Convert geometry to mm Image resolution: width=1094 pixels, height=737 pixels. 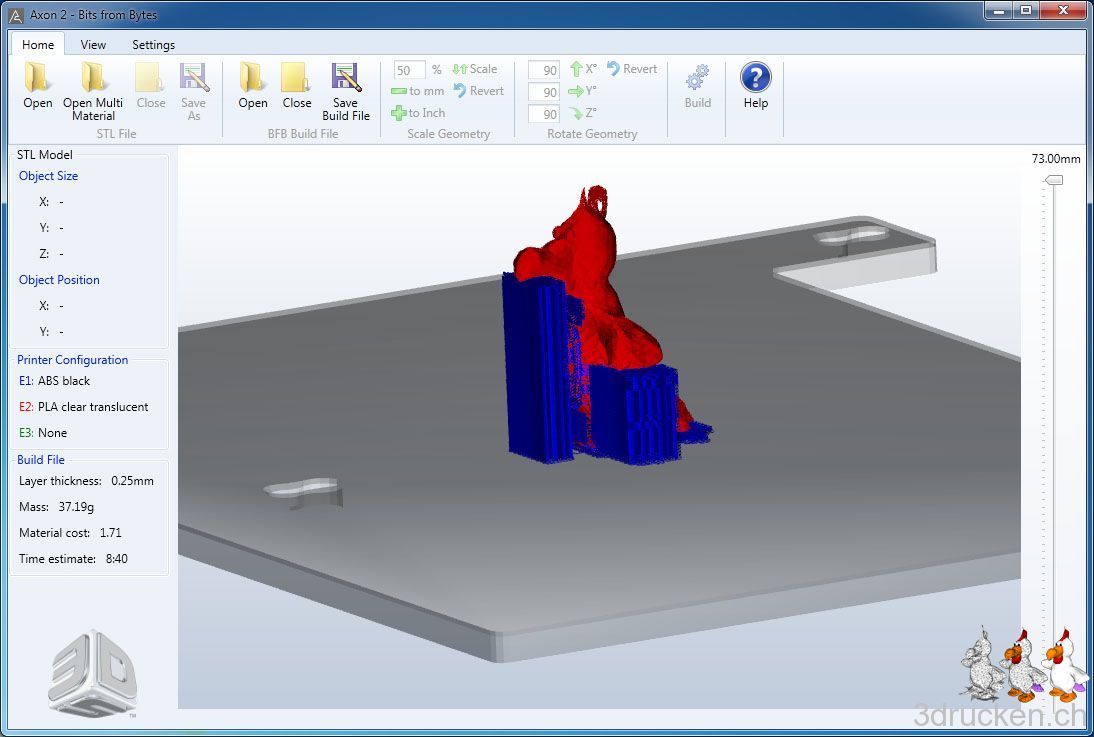tap(417, 91)
